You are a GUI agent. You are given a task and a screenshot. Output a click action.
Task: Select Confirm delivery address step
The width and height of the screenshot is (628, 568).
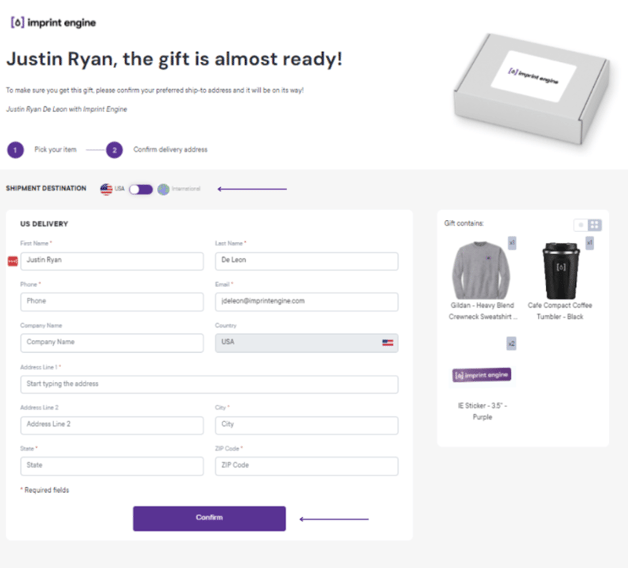170,150
